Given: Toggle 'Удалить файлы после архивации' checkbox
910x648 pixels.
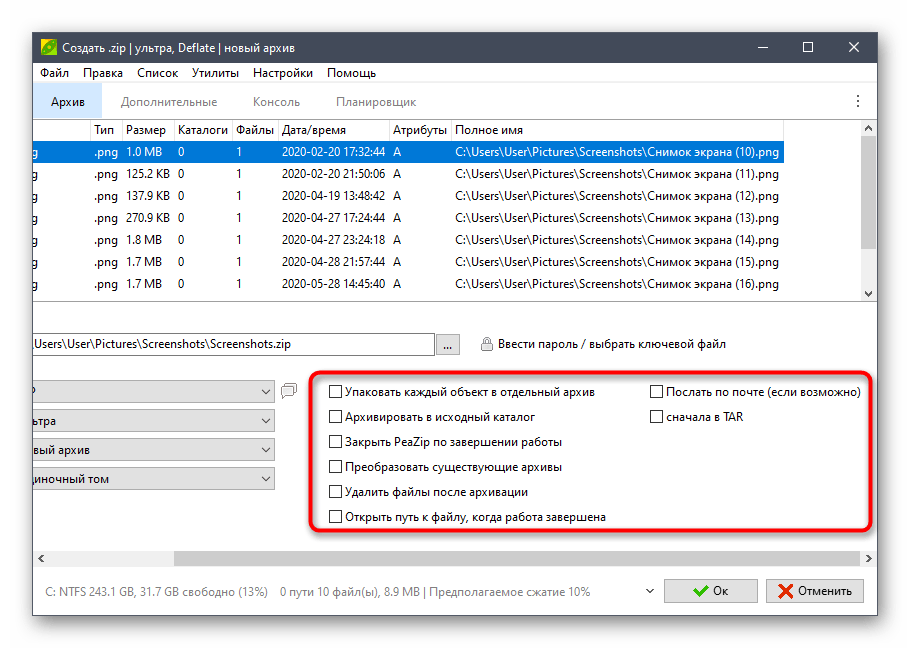Looking at the screenshot, I should coord(336,492).
